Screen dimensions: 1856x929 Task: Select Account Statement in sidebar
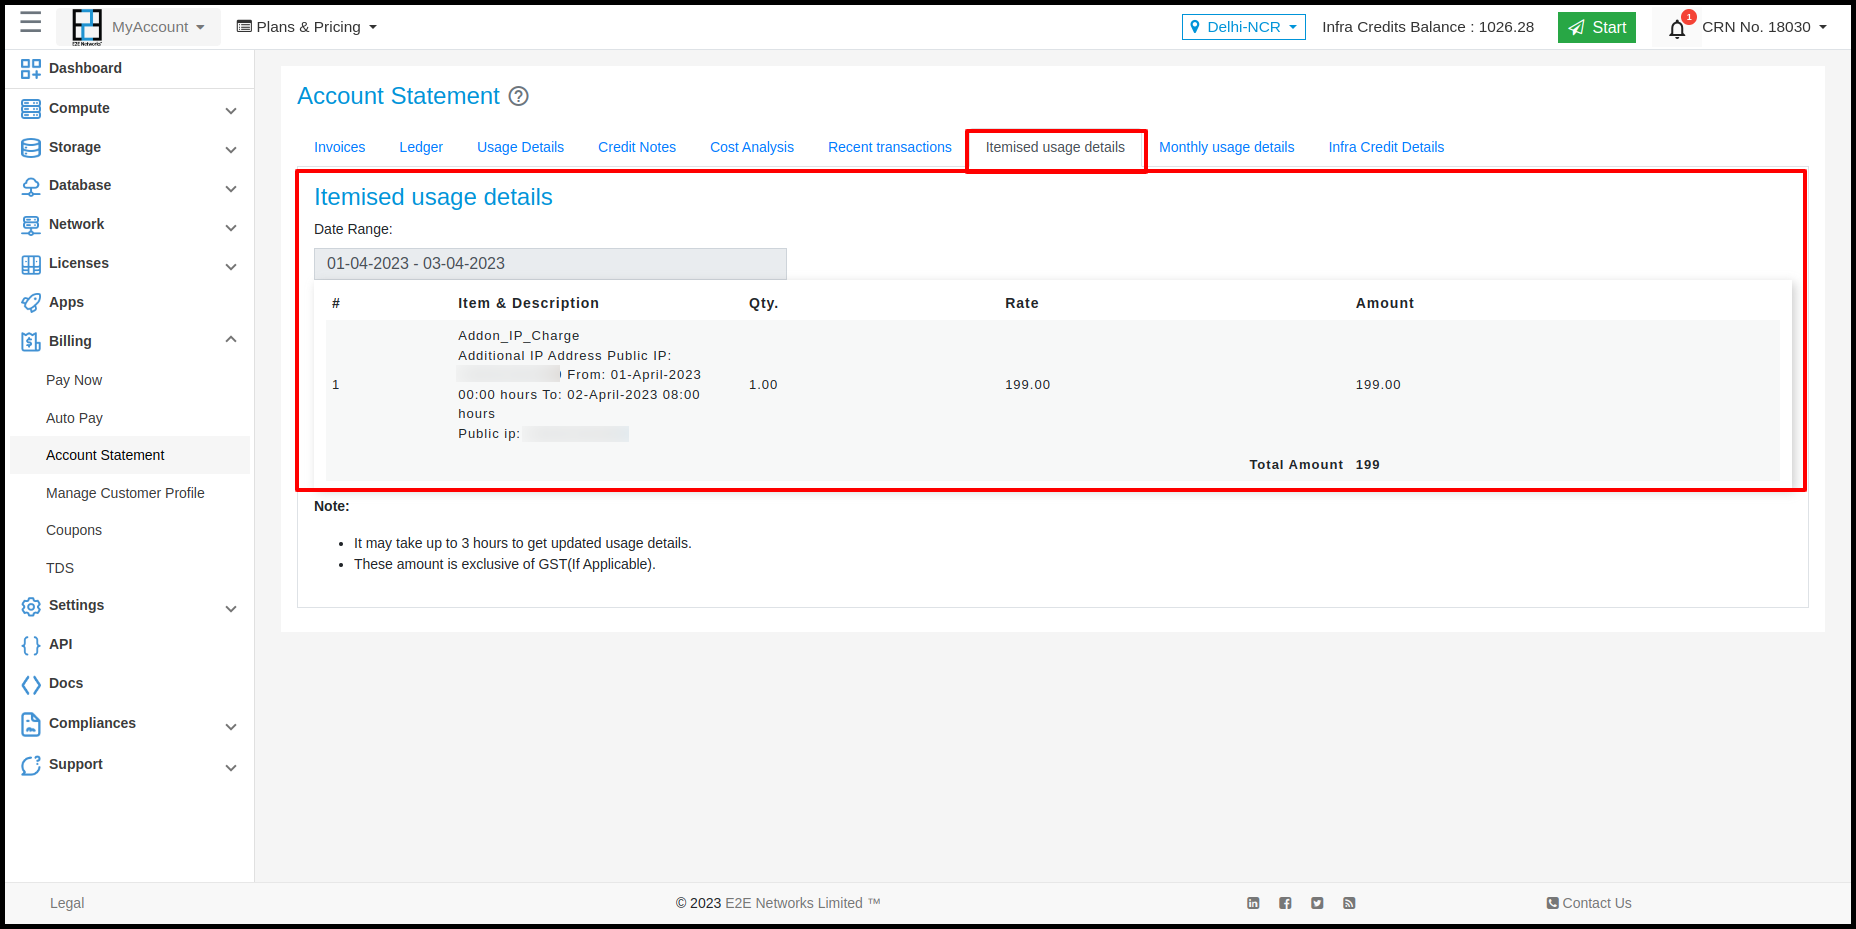click(x=105, y=455)
